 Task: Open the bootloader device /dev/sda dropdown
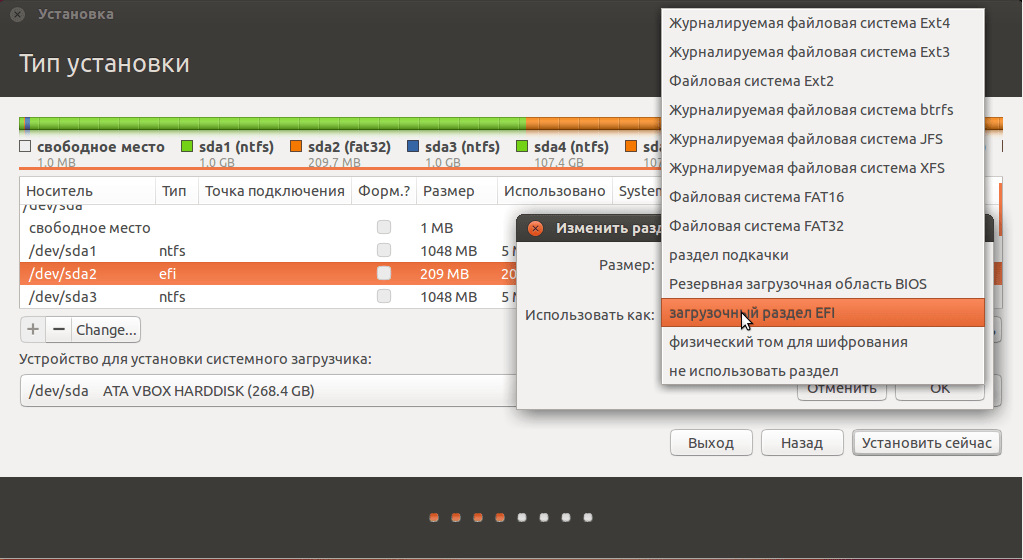(x=260, y=391)
